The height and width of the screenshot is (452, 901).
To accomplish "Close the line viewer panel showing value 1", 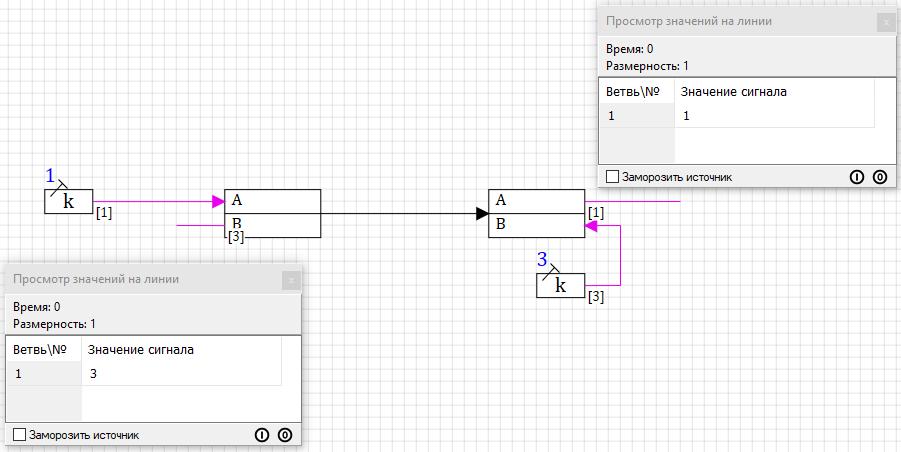I will click(884, 21).
